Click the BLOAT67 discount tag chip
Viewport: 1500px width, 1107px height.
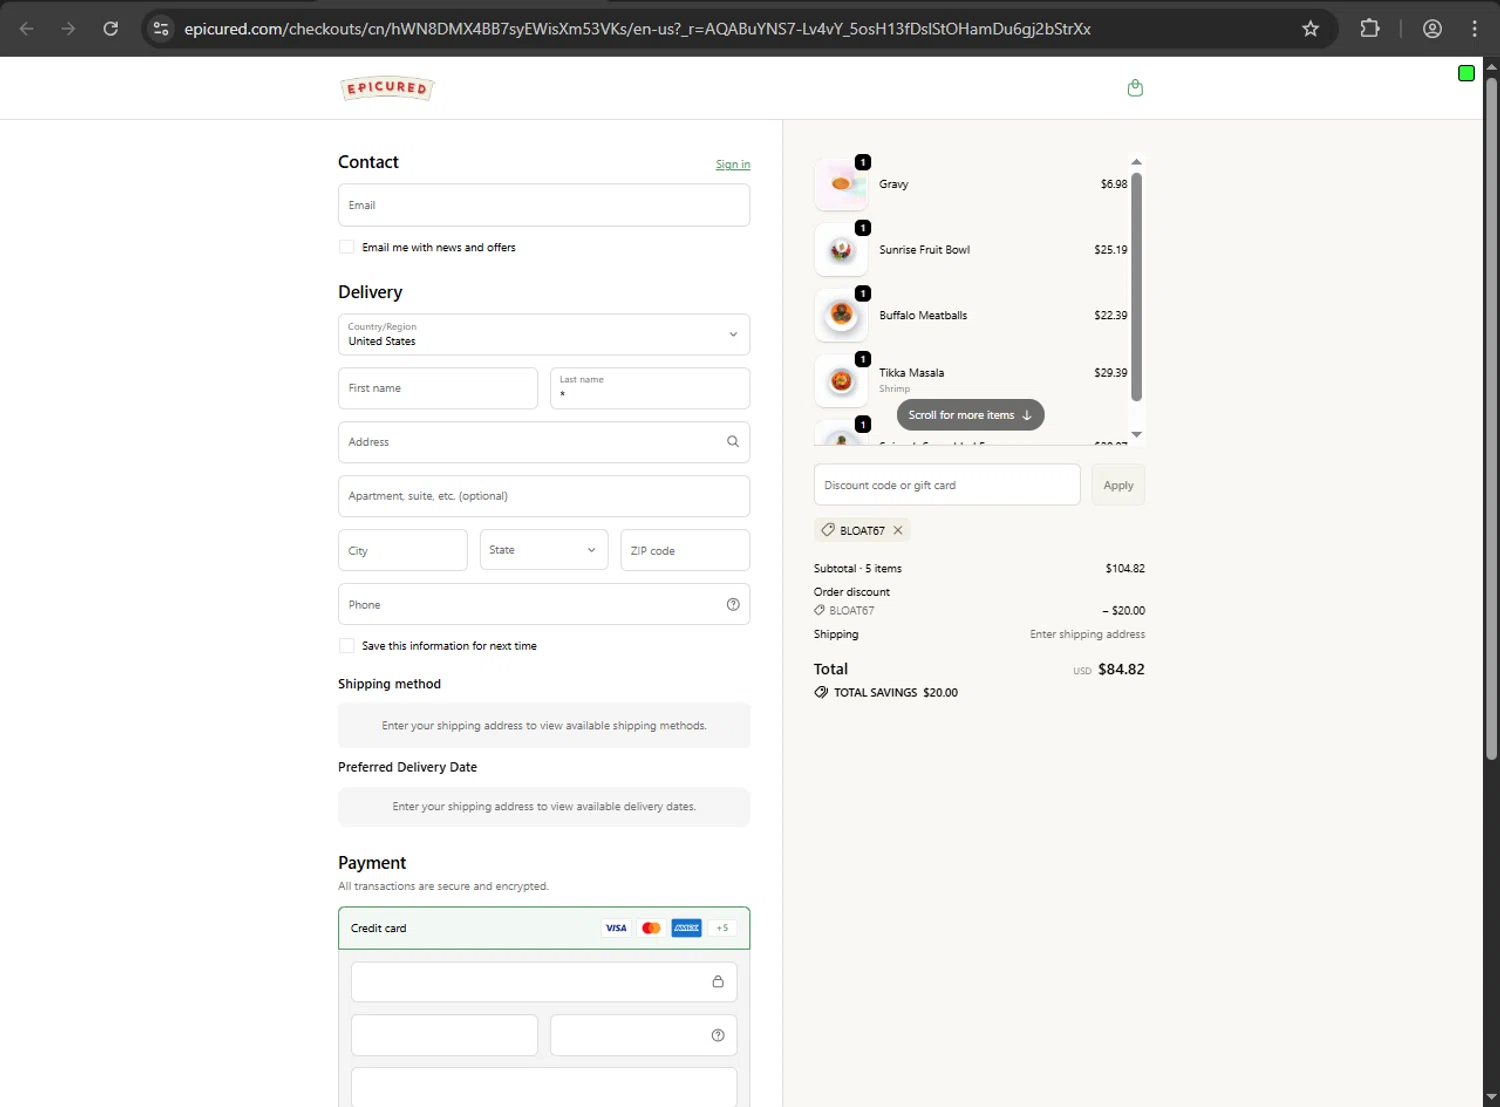point(862,530)
